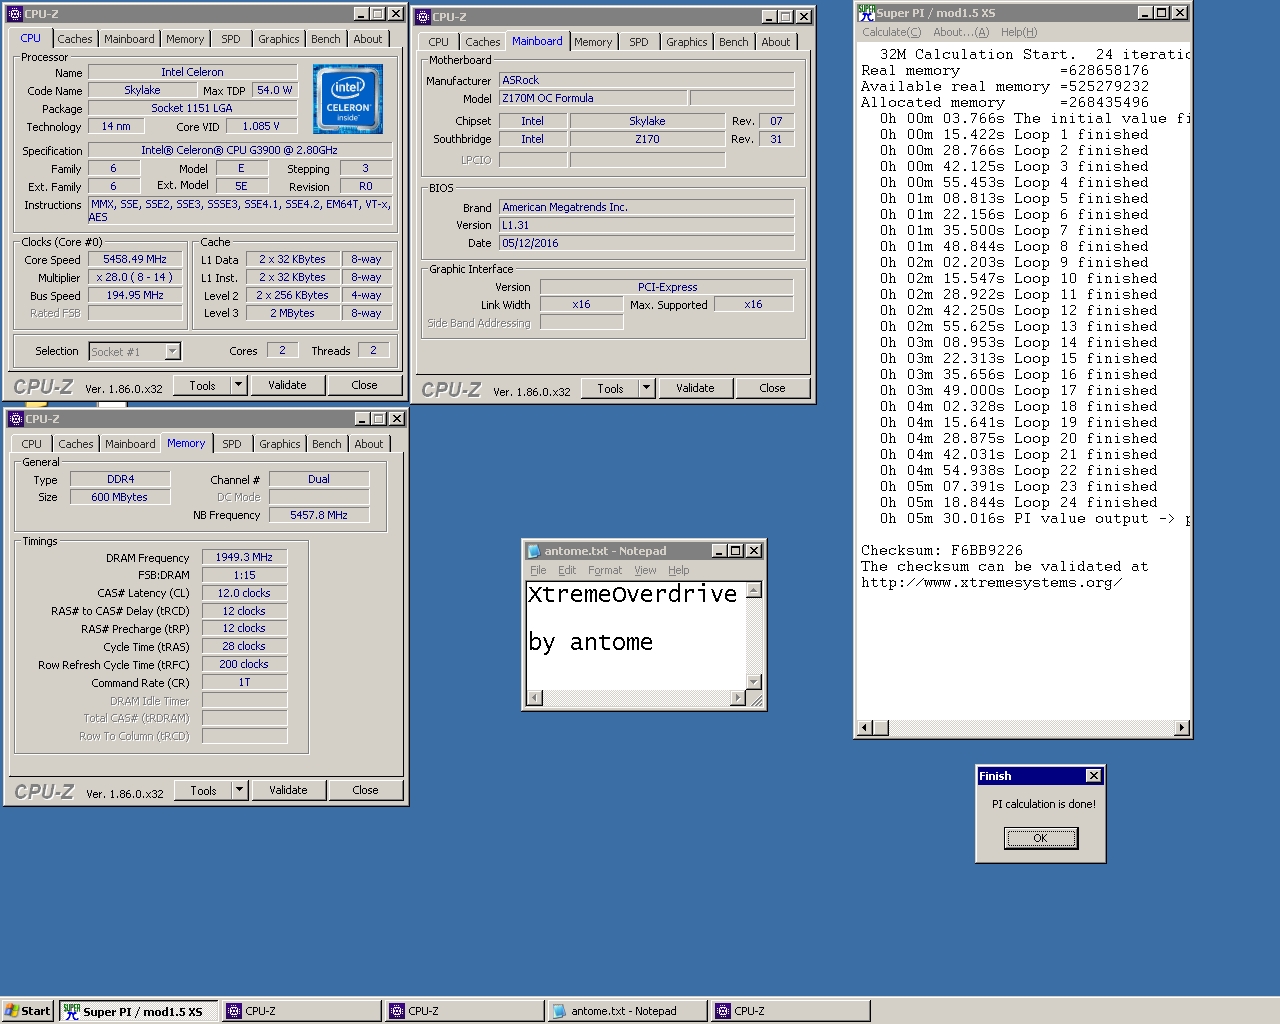Click the BIOS Date field 05/12/2016

point(646,243)
